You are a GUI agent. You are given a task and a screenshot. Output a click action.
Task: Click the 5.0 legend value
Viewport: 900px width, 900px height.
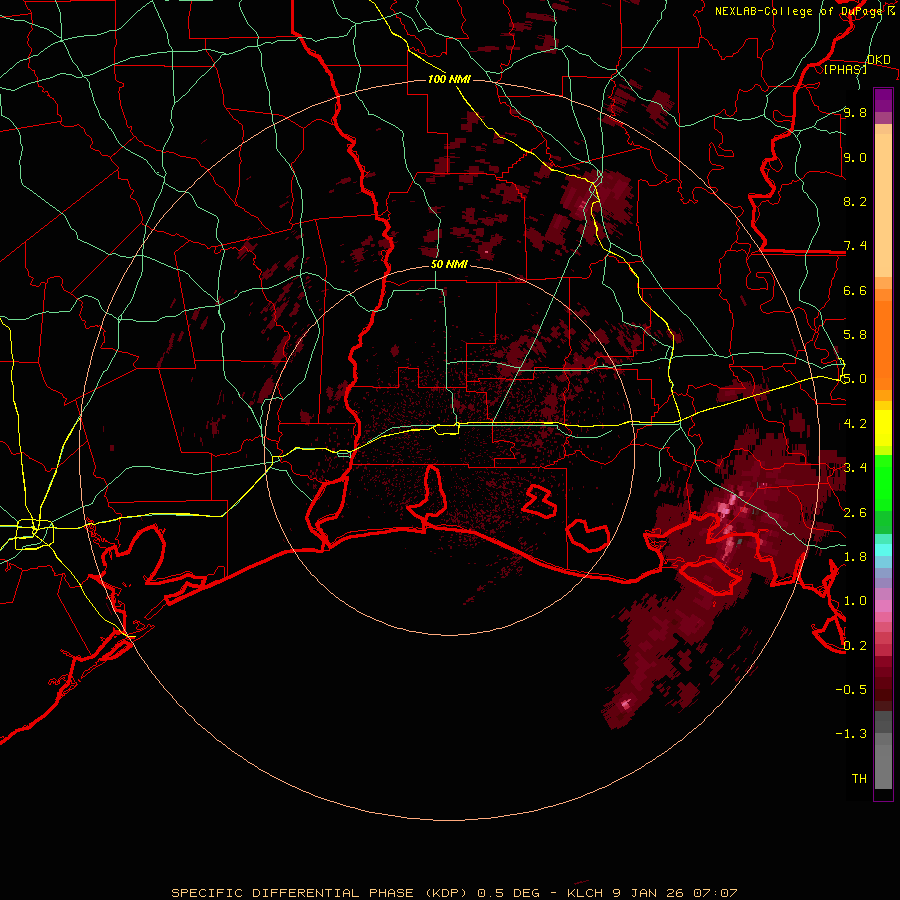coord(855,379)
